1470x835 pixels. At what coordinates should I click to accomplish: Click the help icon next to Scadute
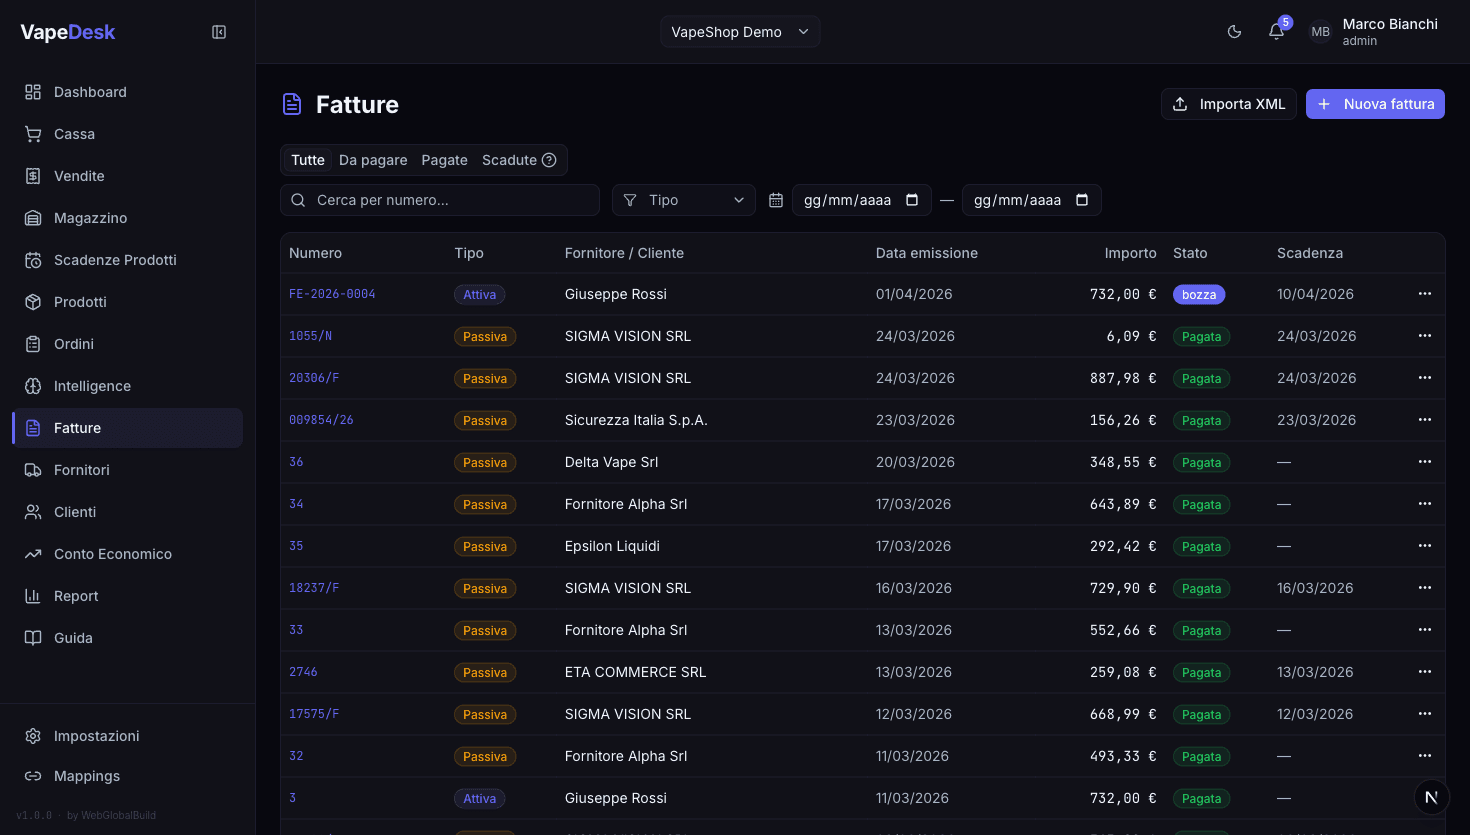[549, 160]
